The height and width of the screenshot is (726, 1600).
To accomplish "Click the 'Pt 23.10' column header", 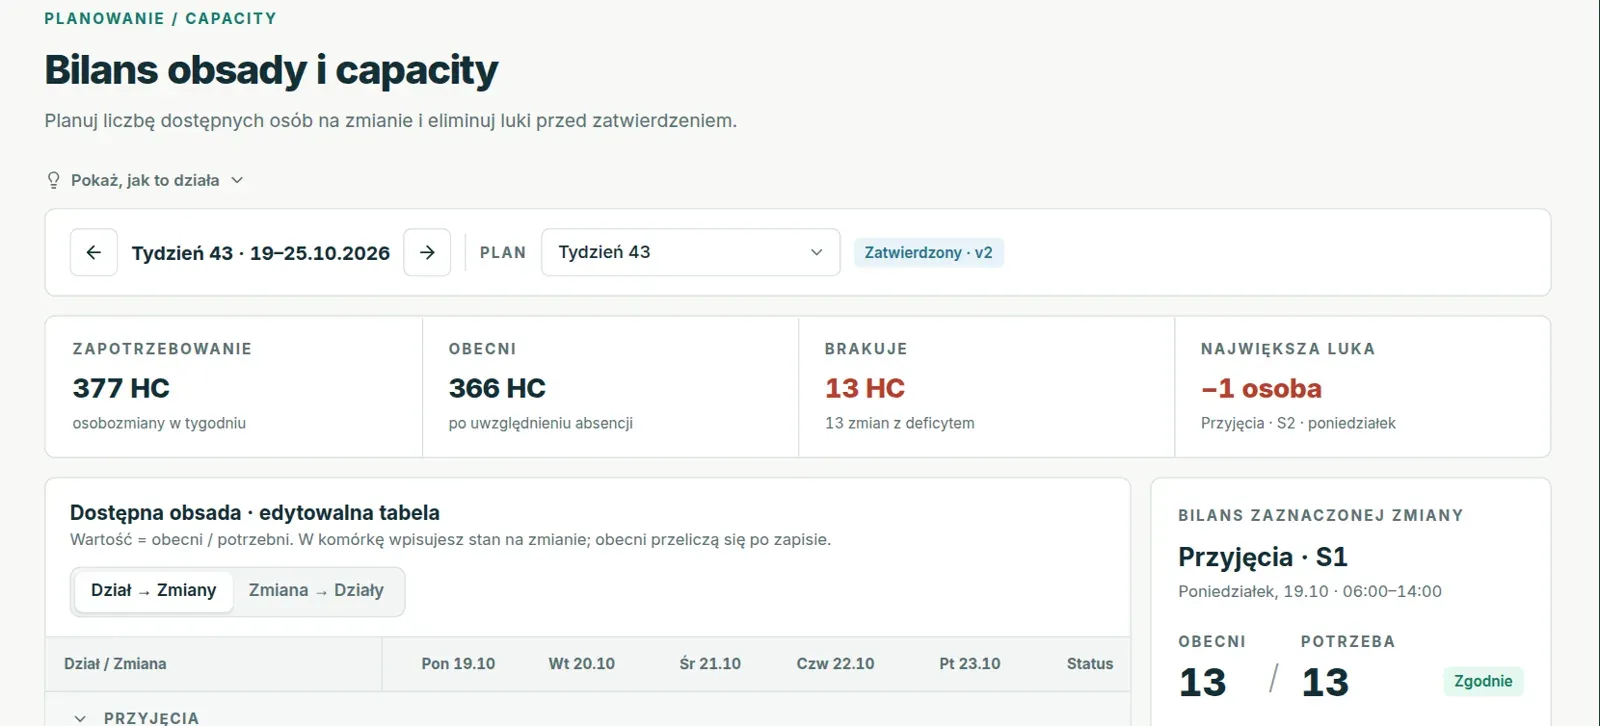I will 970,664.
